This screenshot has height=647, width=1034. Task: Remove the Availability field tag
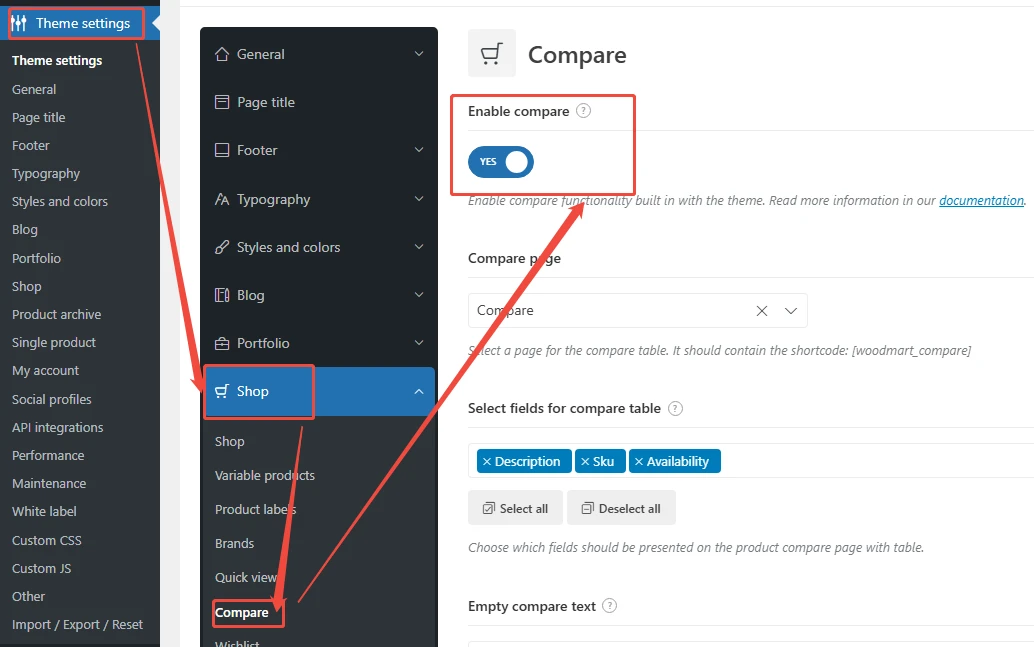pyautogui.click(x=639, y=461)
